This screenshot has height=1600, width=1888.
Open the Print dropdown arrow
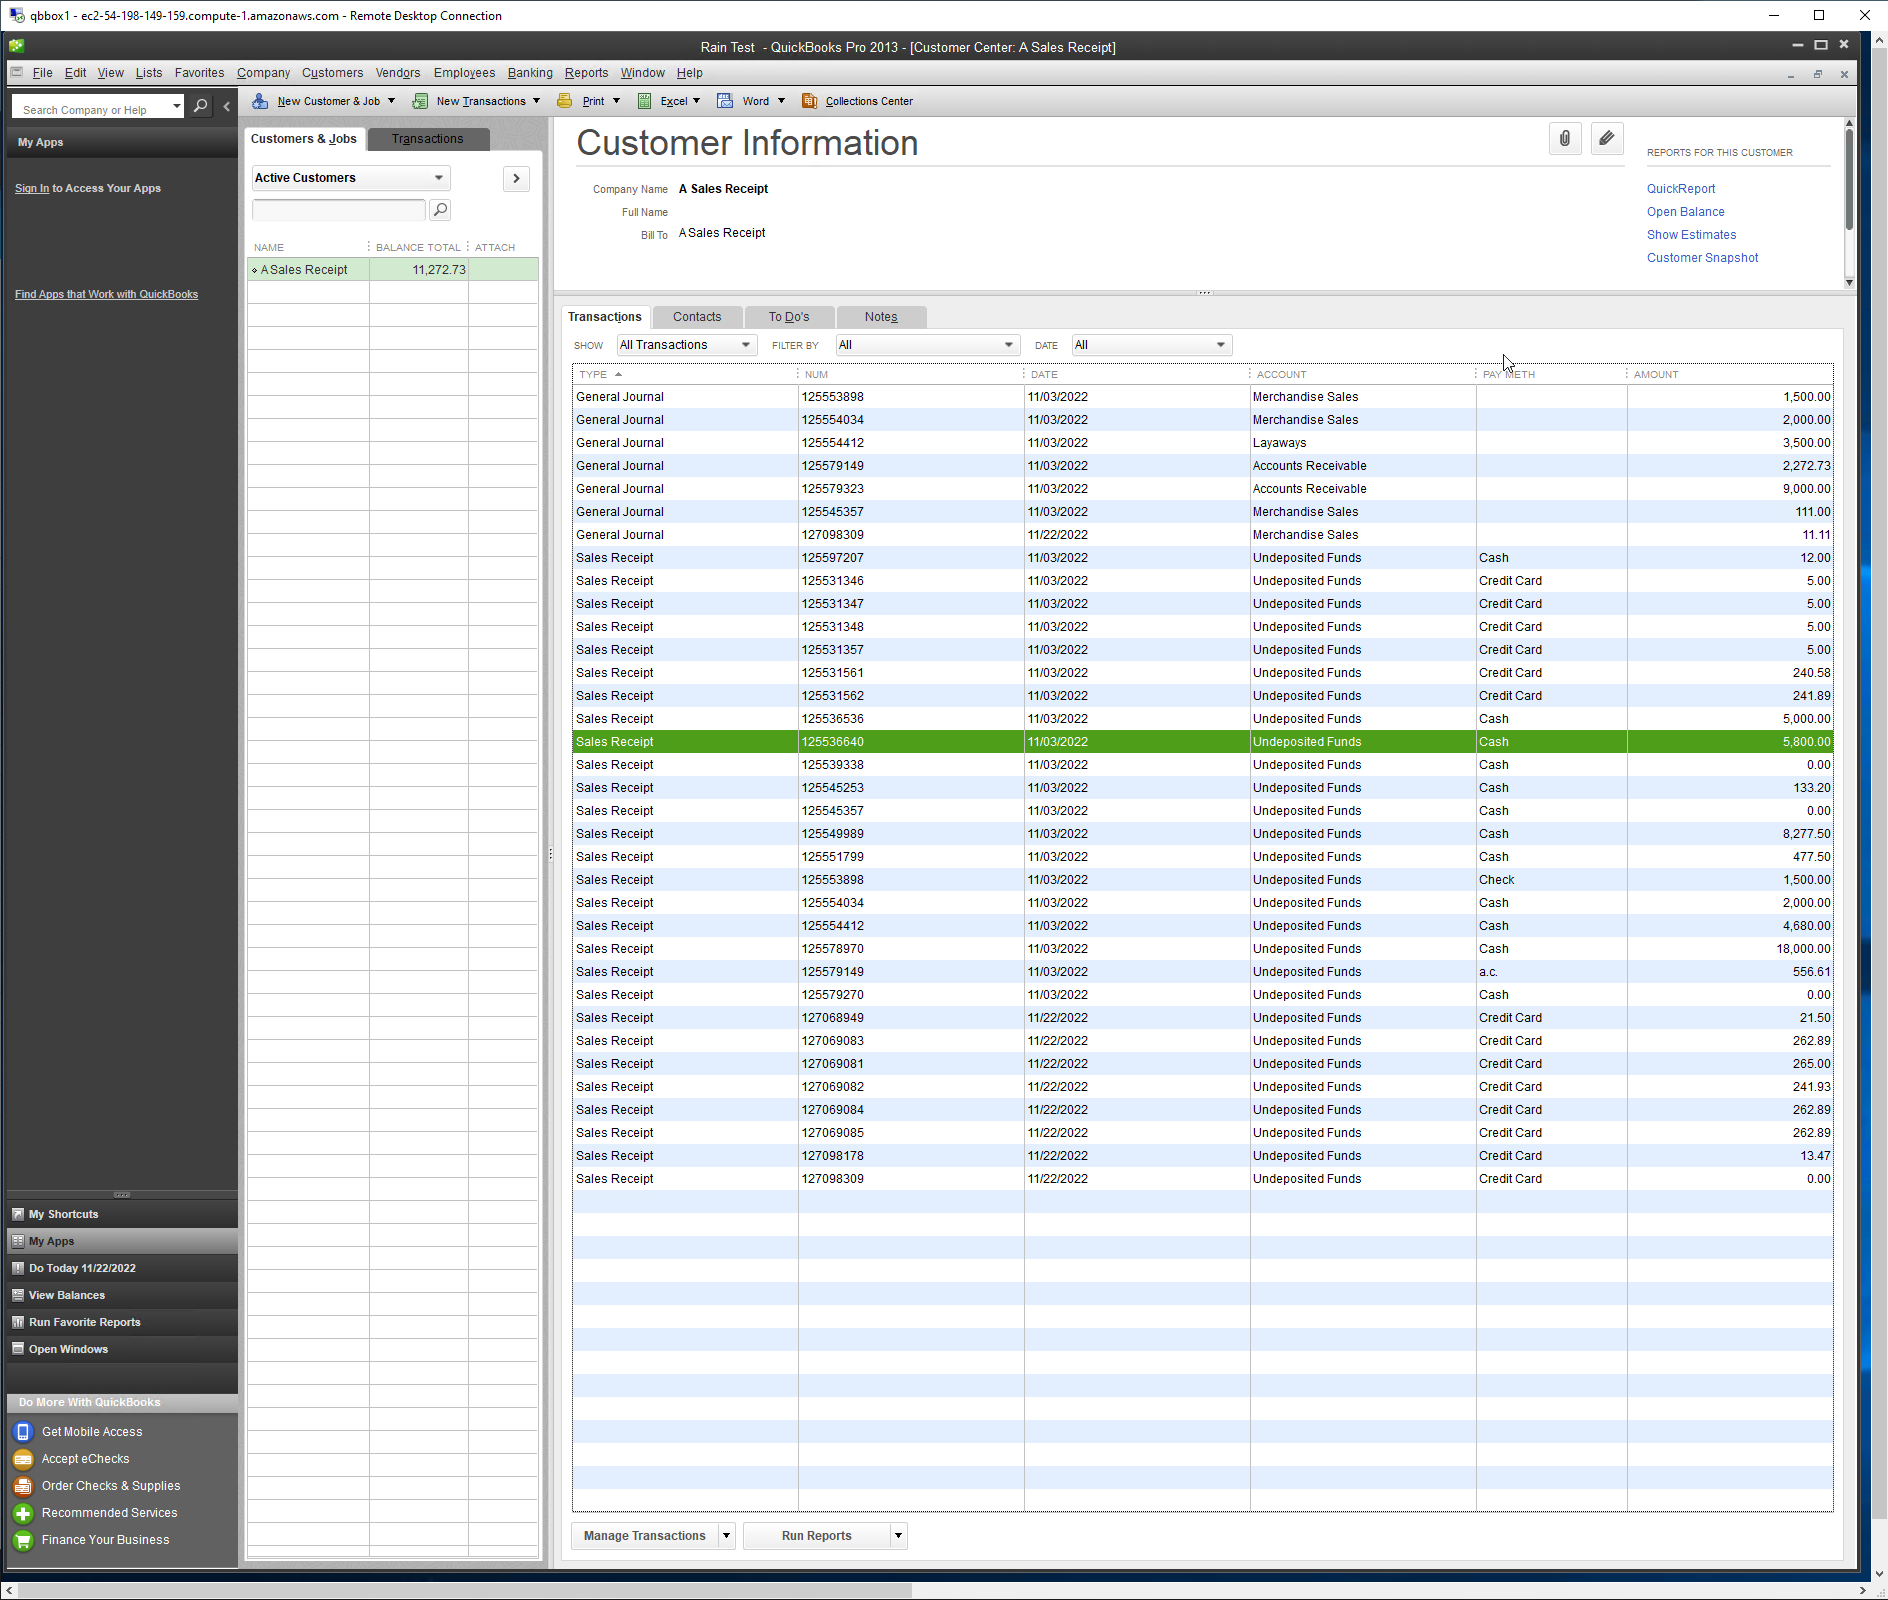tap(616, 101)
